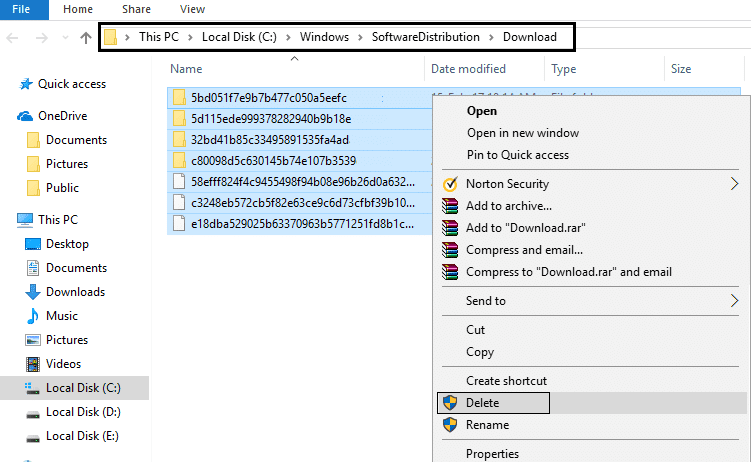751x462 pixels.
Task: Click the Music note icon in sidebar
Action: point(33,316)
